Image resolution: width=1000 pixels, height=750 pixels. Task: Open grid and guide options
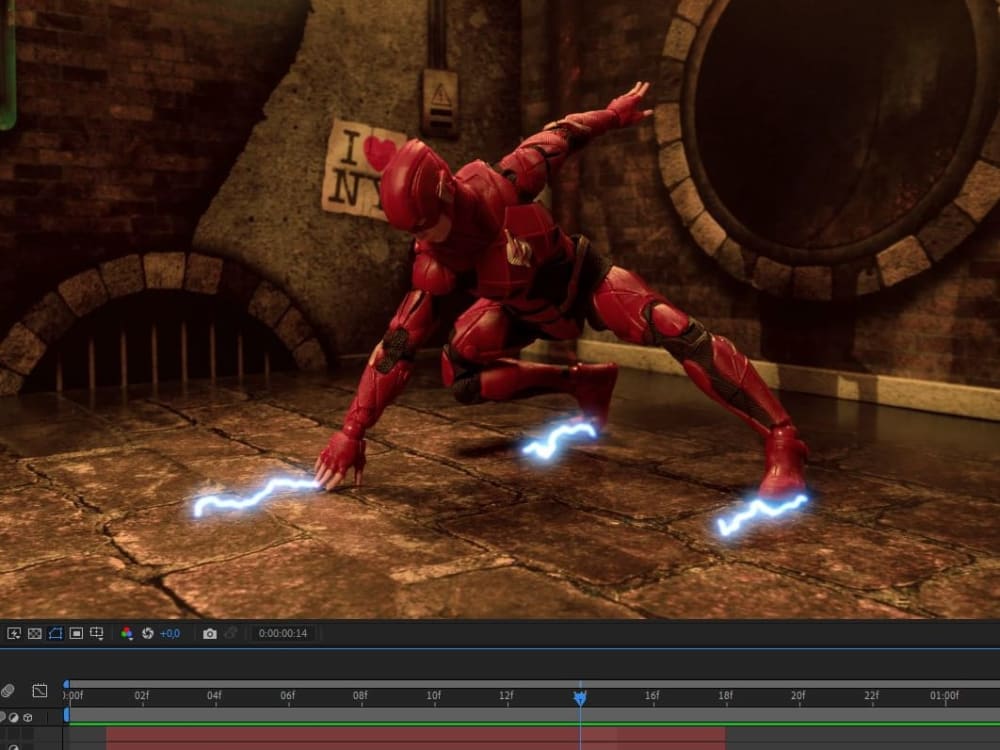pyautogui.click(x=96, y=633)
